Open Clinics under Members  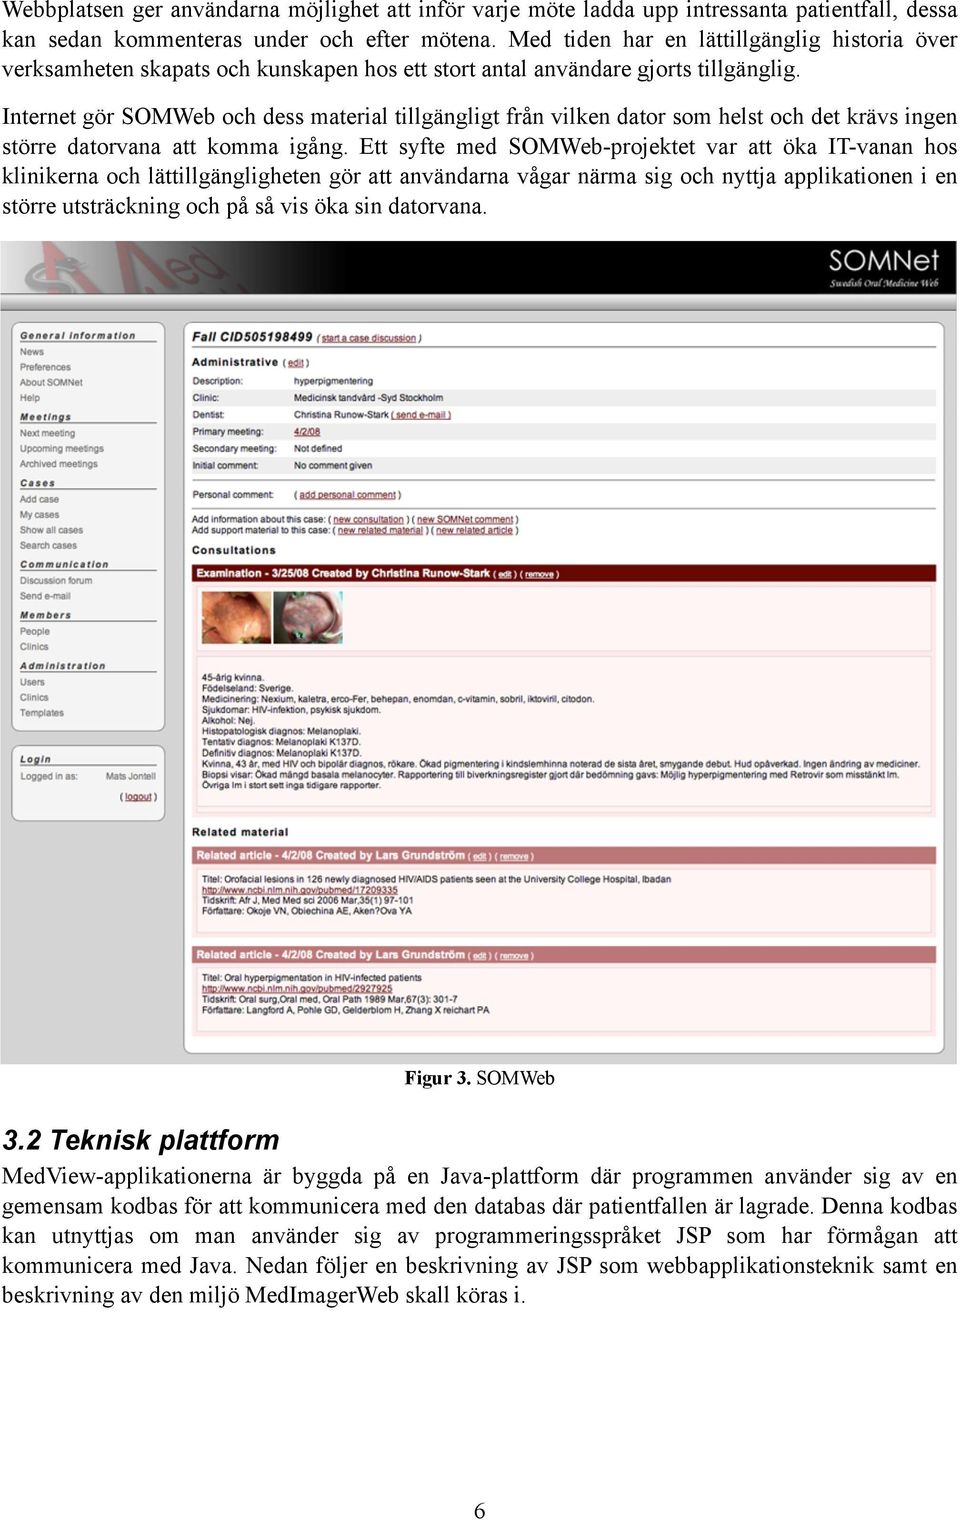point(34,647)
